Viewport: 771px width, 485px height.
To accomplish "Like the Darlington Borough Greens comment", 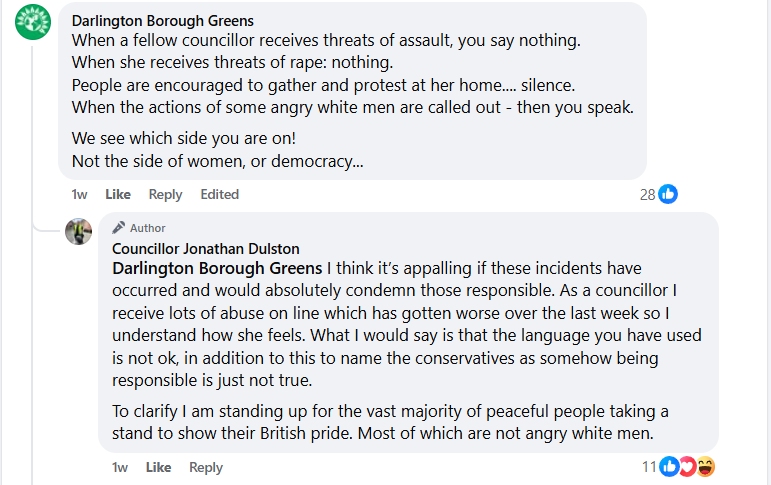I will pyautogui.click(x=118, y=194).
